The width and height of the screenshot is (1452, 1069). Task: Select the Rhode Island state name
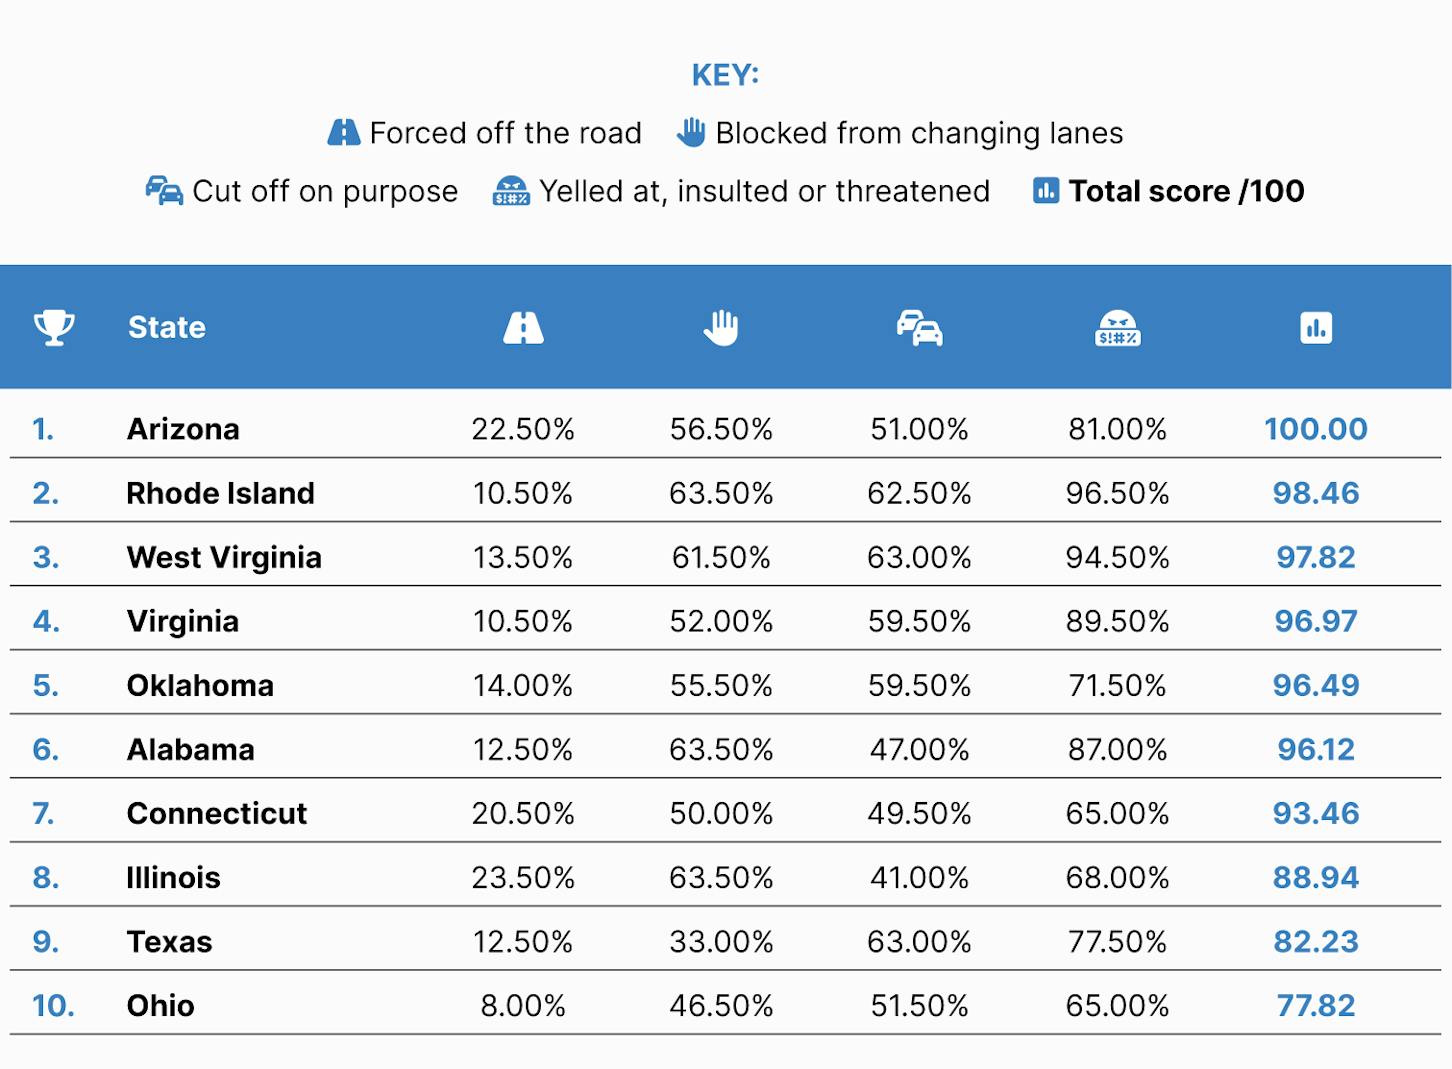click(x=220, y=493)
